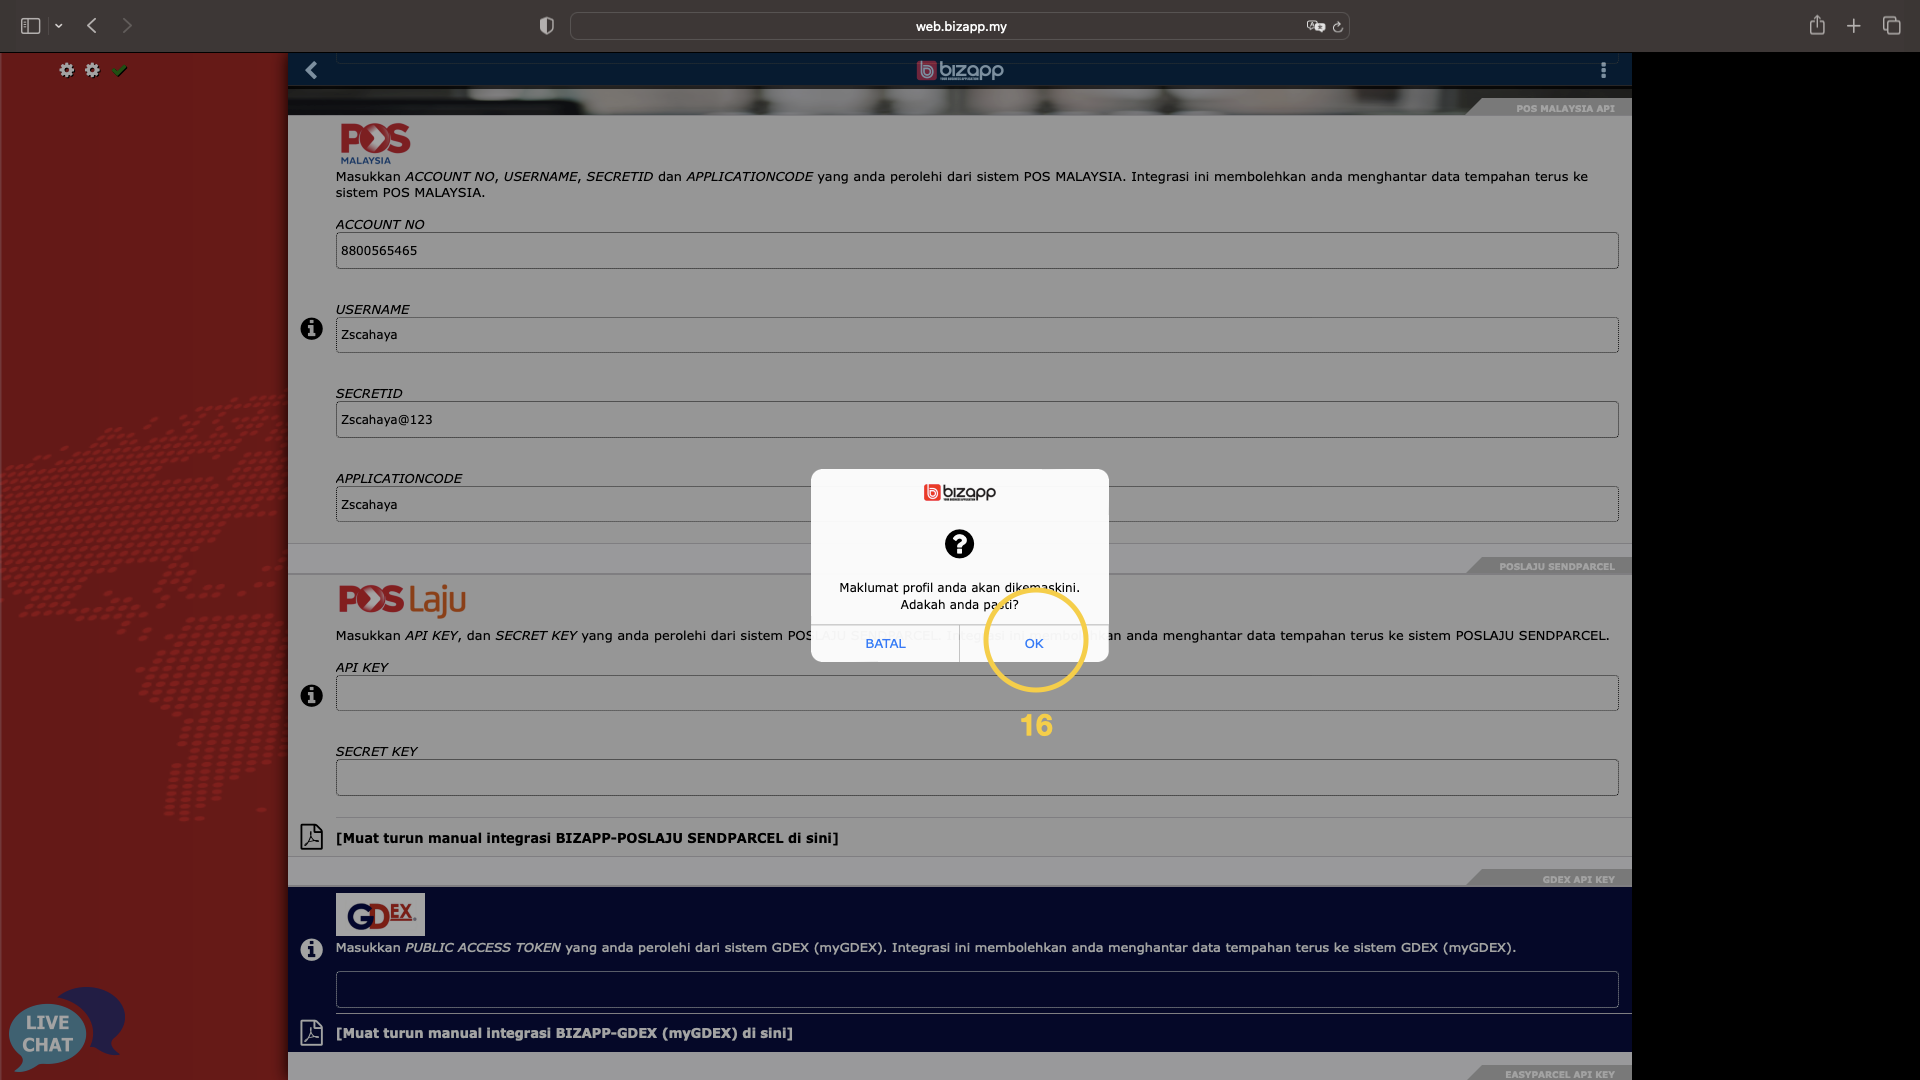This screenshot has height=1080, width=1920.
Task: Click the Pos Laju logo
Action: (x=402, y=600)
